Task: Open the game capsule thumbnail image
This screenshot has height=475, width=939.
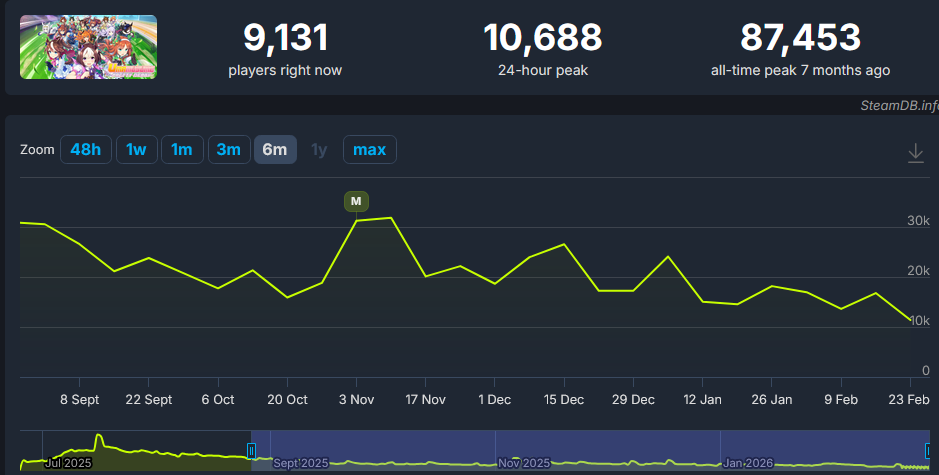Action: [x=89, y=47]
